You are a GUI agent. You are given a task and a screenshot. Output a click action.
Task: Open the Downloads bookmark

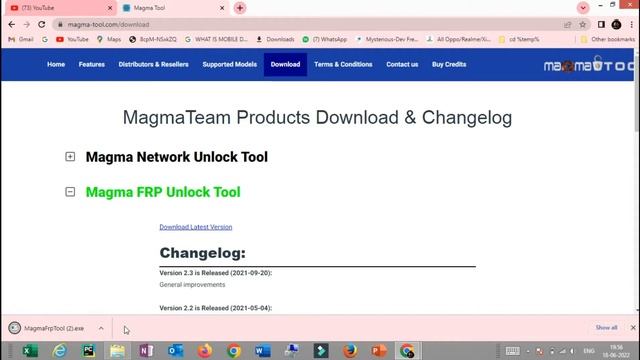coord(276,39)
